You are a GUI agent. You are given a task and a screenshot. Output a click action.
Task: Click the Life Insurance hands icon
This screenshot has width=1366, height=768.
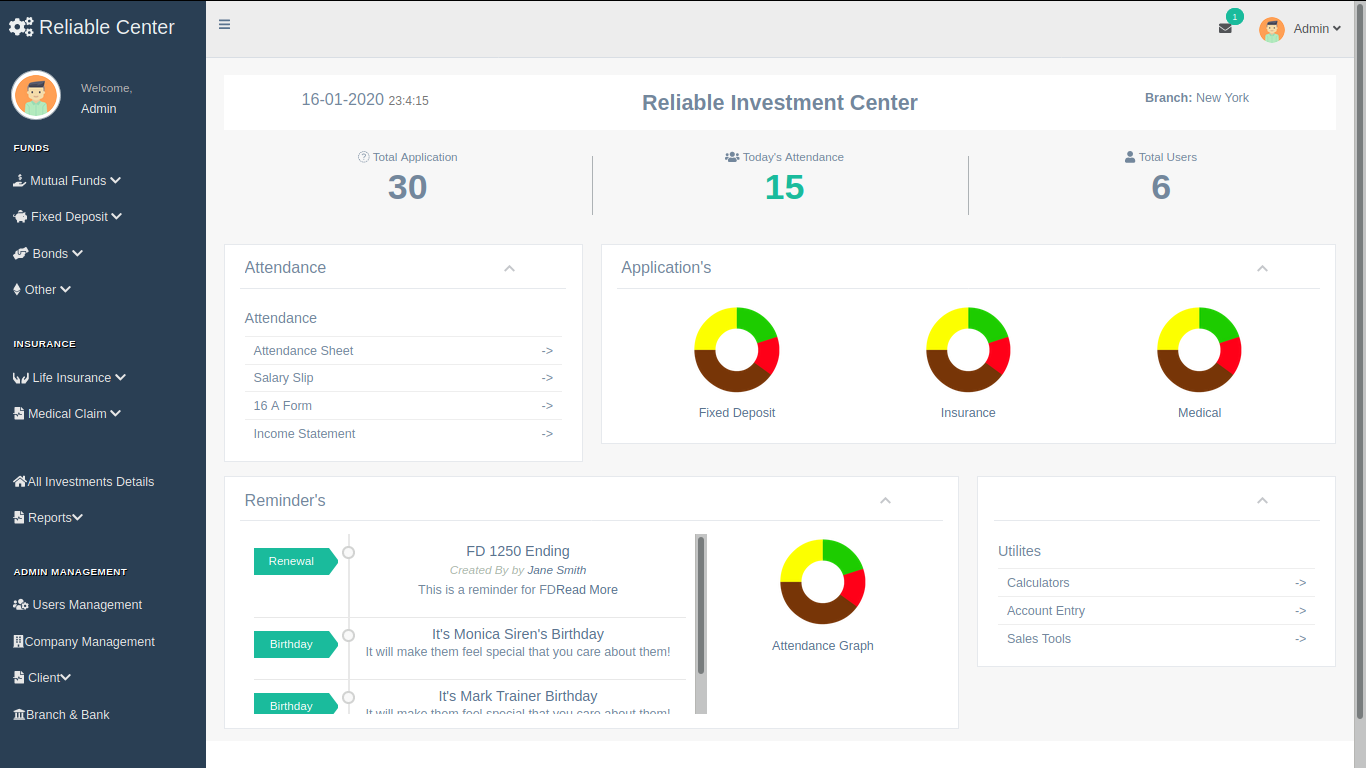point(20,378)
